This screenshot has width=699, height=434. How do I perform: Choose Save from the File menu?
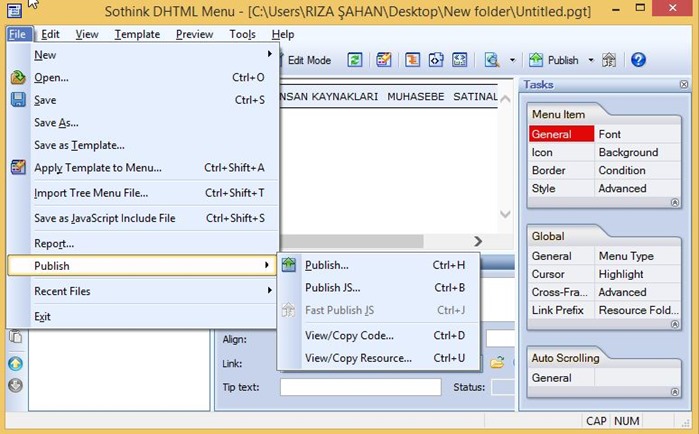(x=143, y=100)
